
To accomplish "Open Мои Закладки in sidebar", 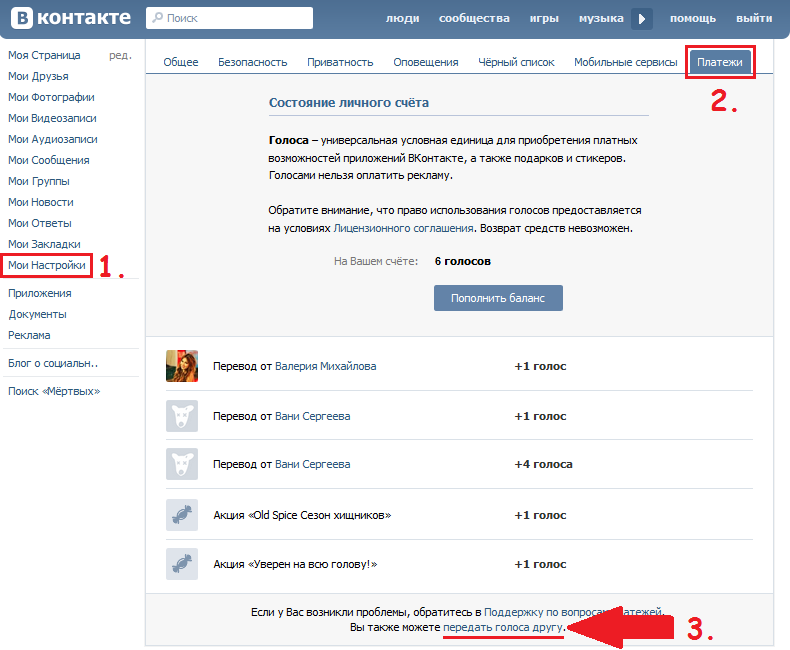I will pos(44,244).
